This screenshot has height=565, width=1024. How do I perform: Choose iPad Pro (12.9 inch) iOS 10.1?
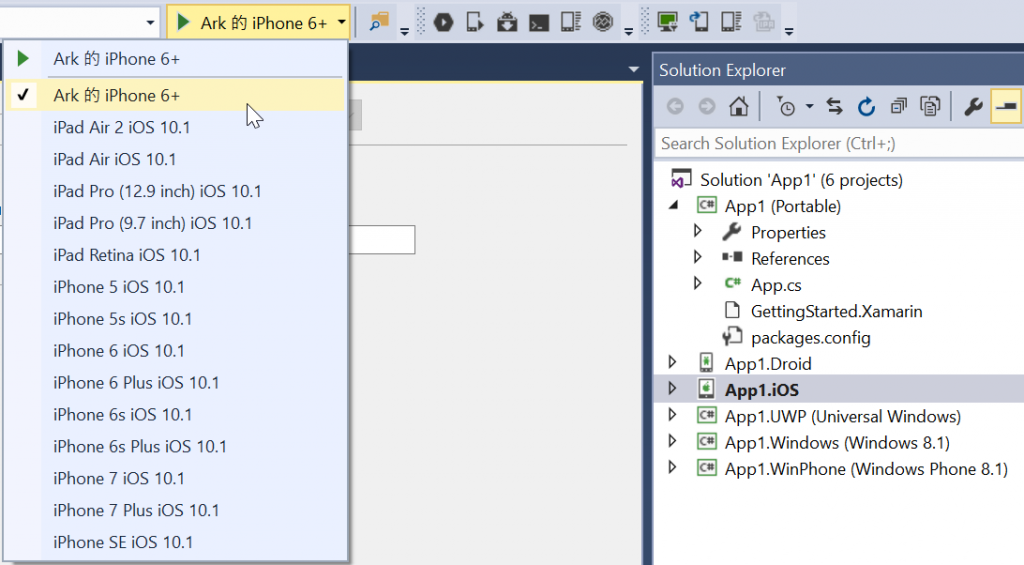tap(176, 191)
